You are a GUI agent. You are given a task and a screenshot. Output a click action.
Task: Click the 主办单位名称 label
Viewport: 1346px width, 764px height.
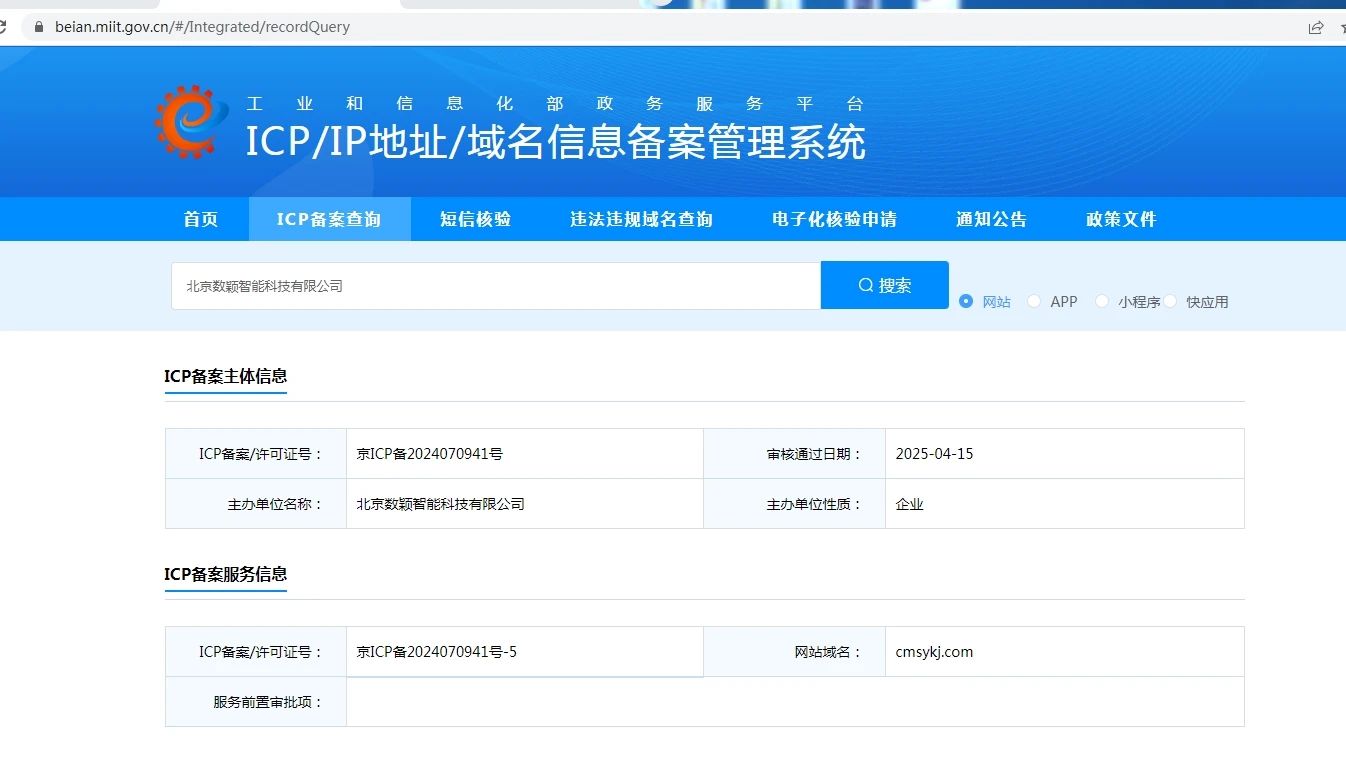[x=276, y=504]
